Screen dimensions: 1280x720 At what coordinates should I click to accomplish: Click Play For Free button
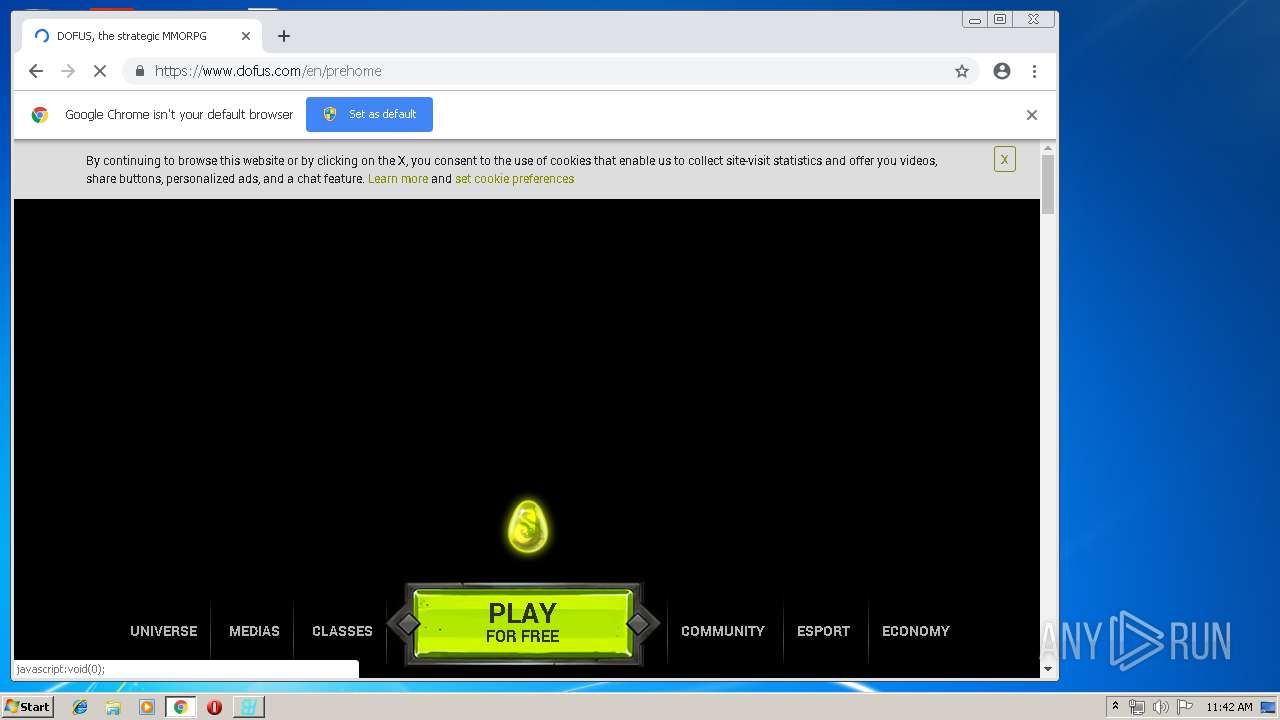pyautogui.click(x=523, y=623)
